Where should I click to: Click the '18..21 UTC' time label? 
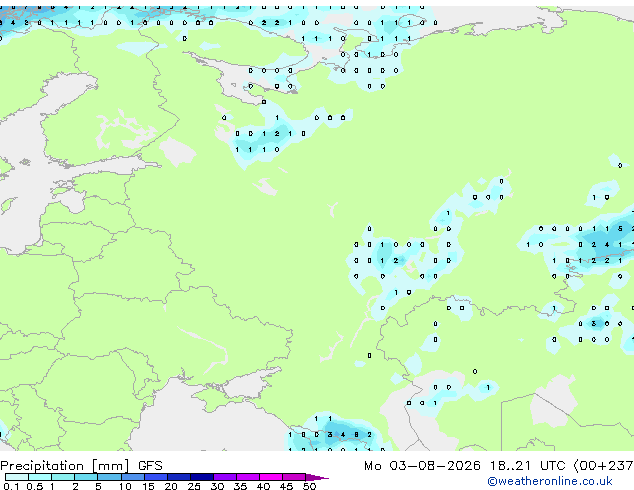pyautogui.click(x=527, y=466)
